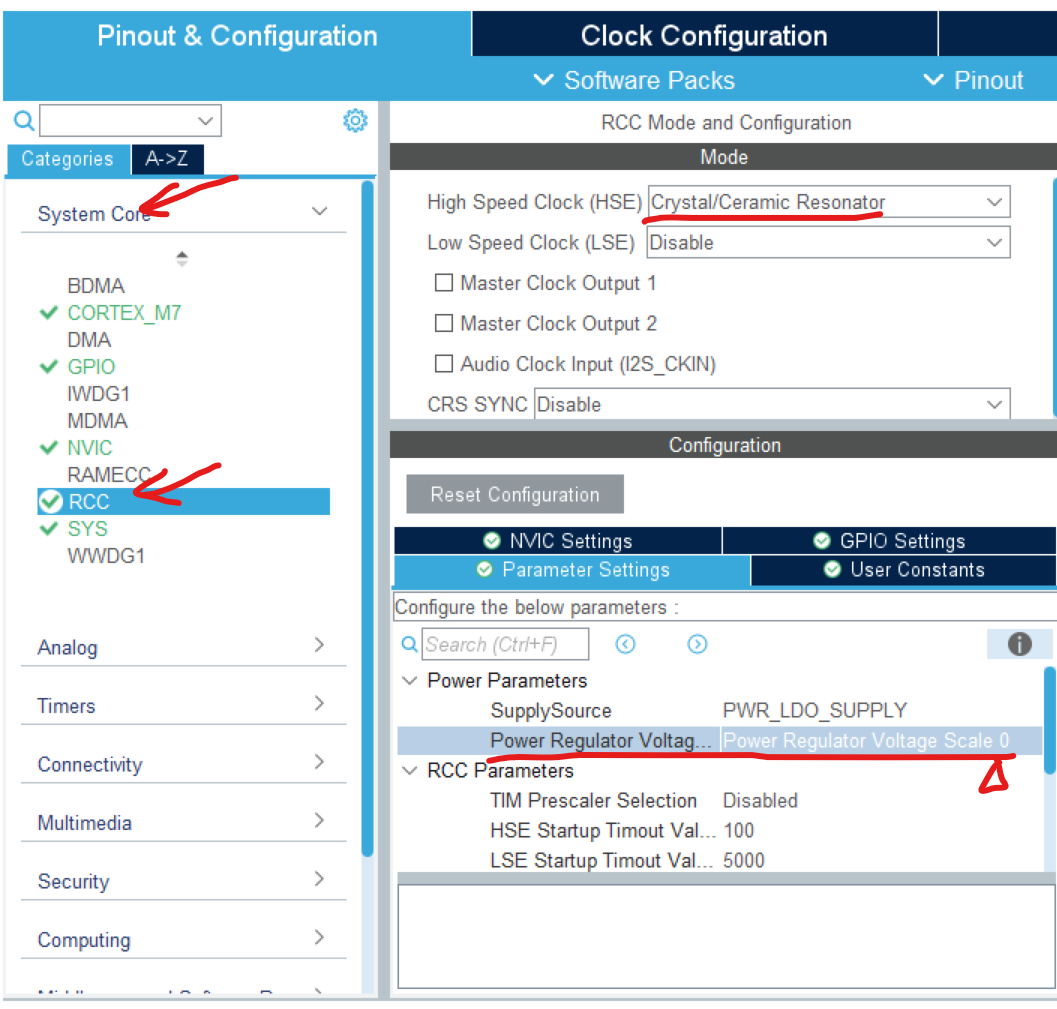1057x1009 pixels.
Task: Enable Master Clock Output 2 checkbox
Action: 444,323
